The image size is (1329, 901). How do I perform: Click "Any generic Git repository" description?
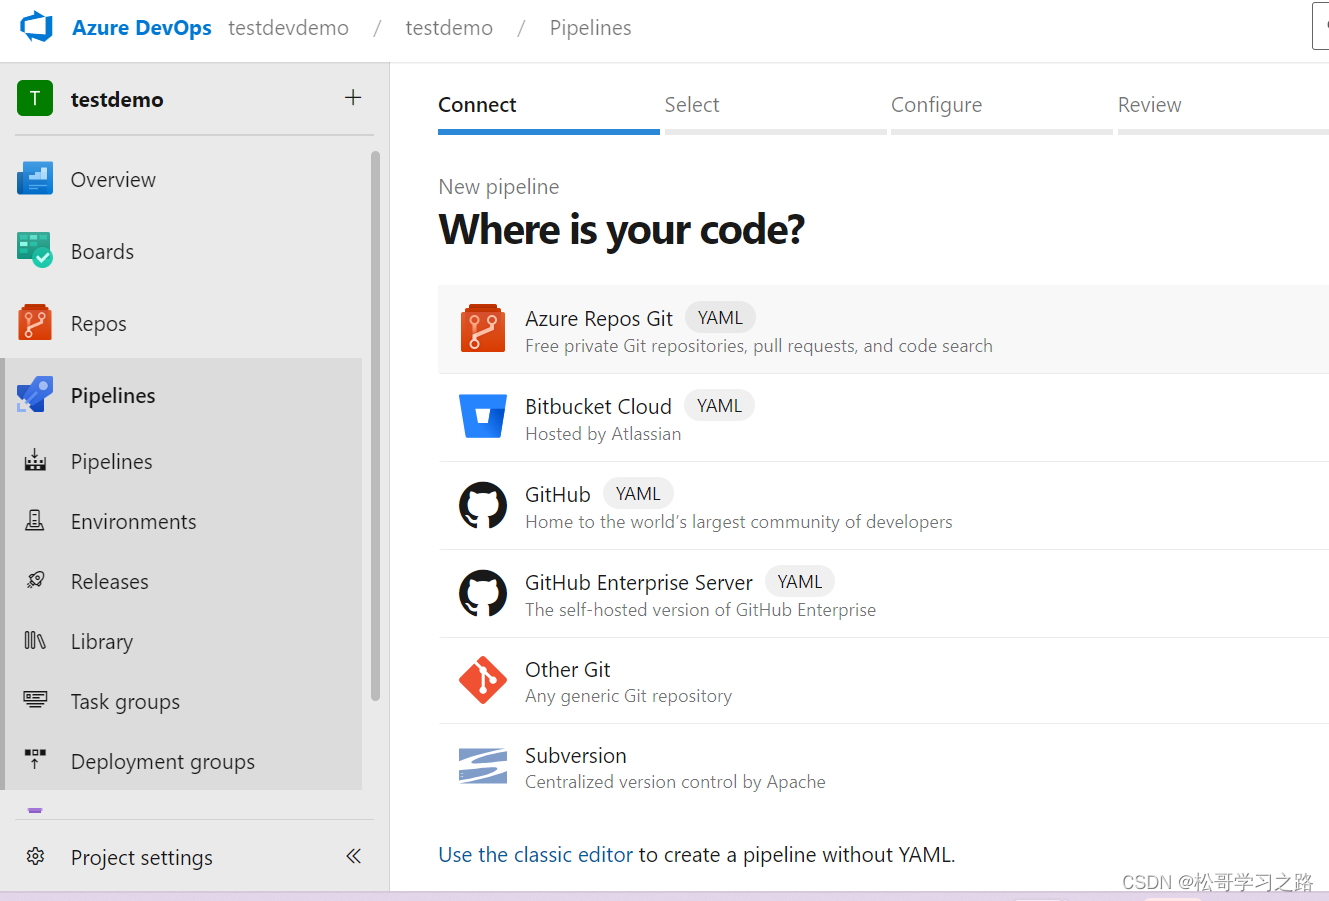(x=628, y=696)
